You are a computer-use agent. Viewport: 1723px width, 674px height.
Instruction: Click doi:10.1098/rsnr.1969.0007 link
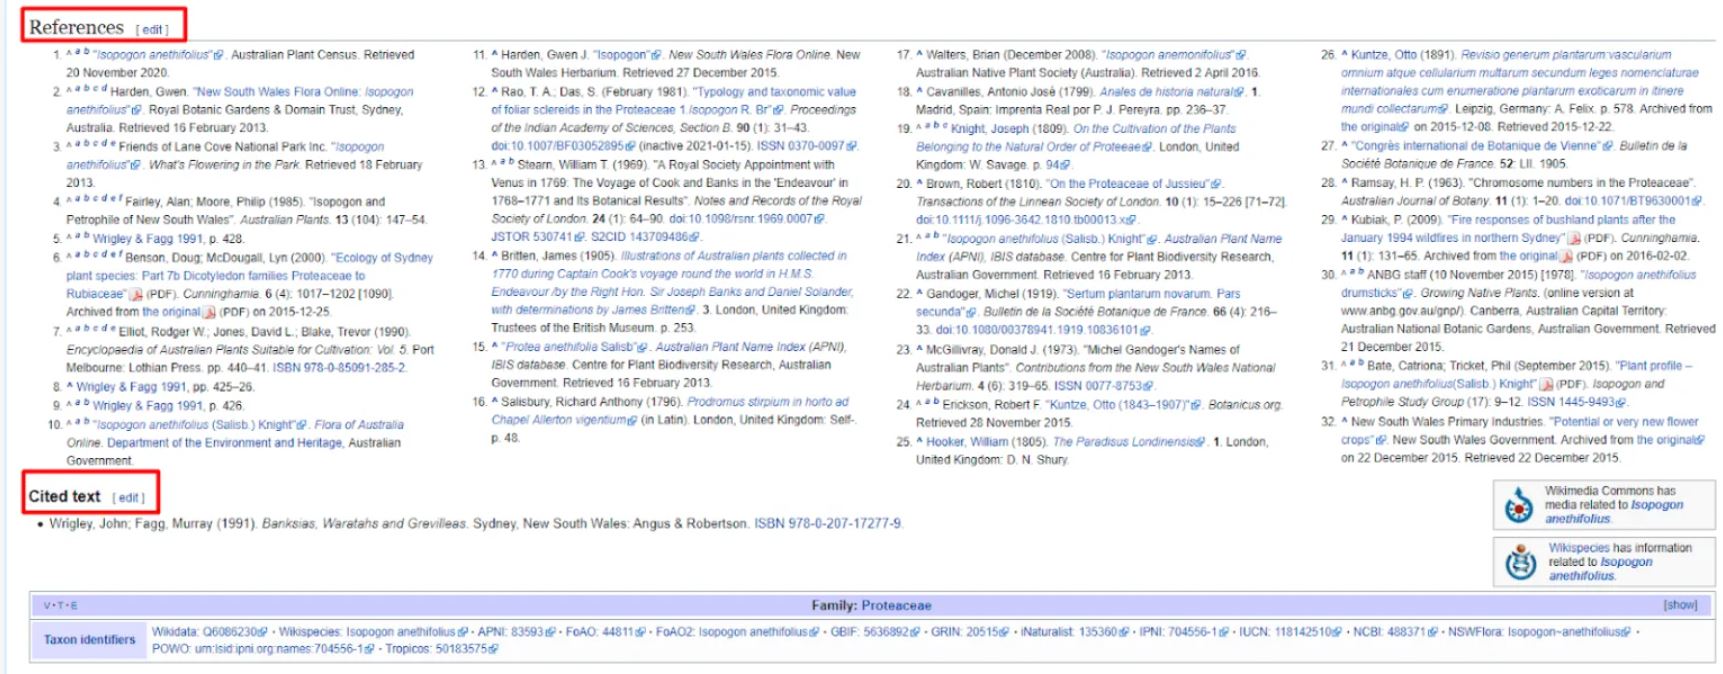(747, 219)
